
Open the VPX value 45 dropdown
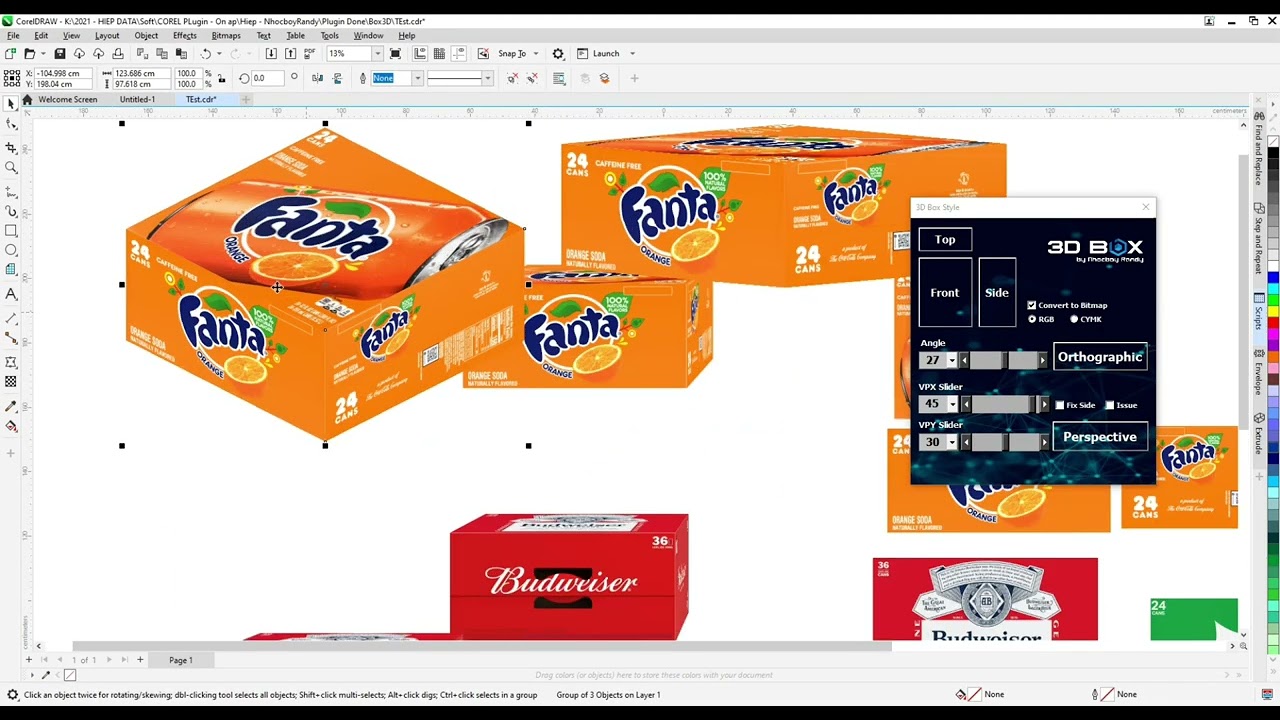951,404
